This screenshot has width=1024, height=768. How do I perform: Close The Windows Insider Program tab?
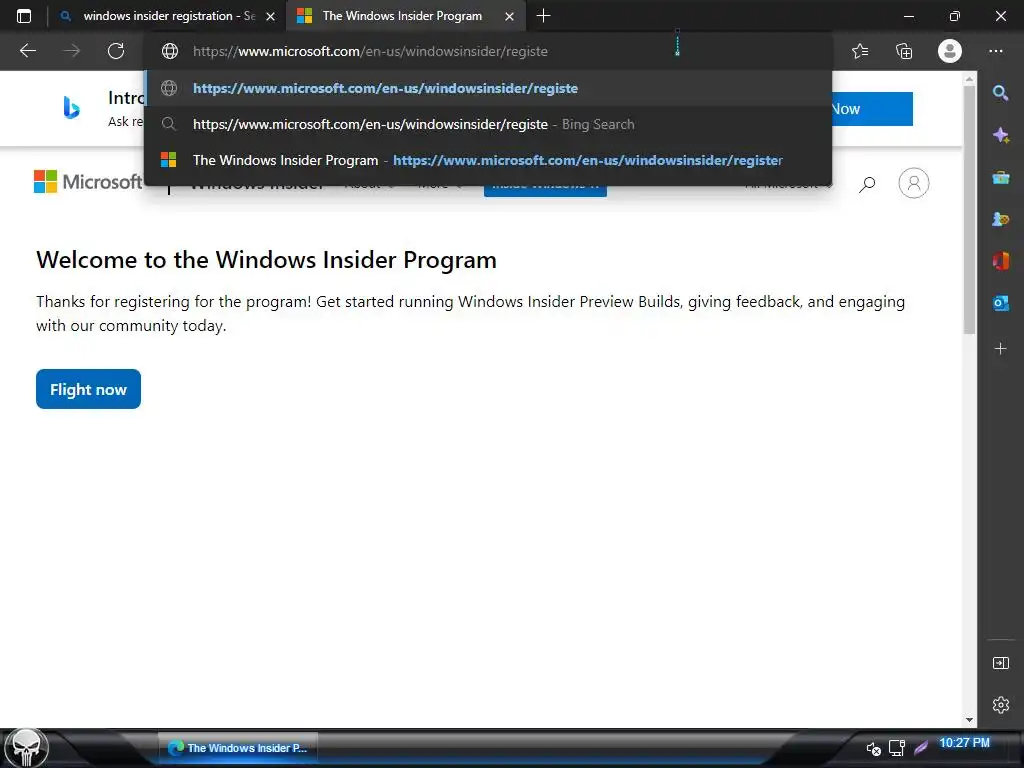pyautogui.click(x=509, y=16)
